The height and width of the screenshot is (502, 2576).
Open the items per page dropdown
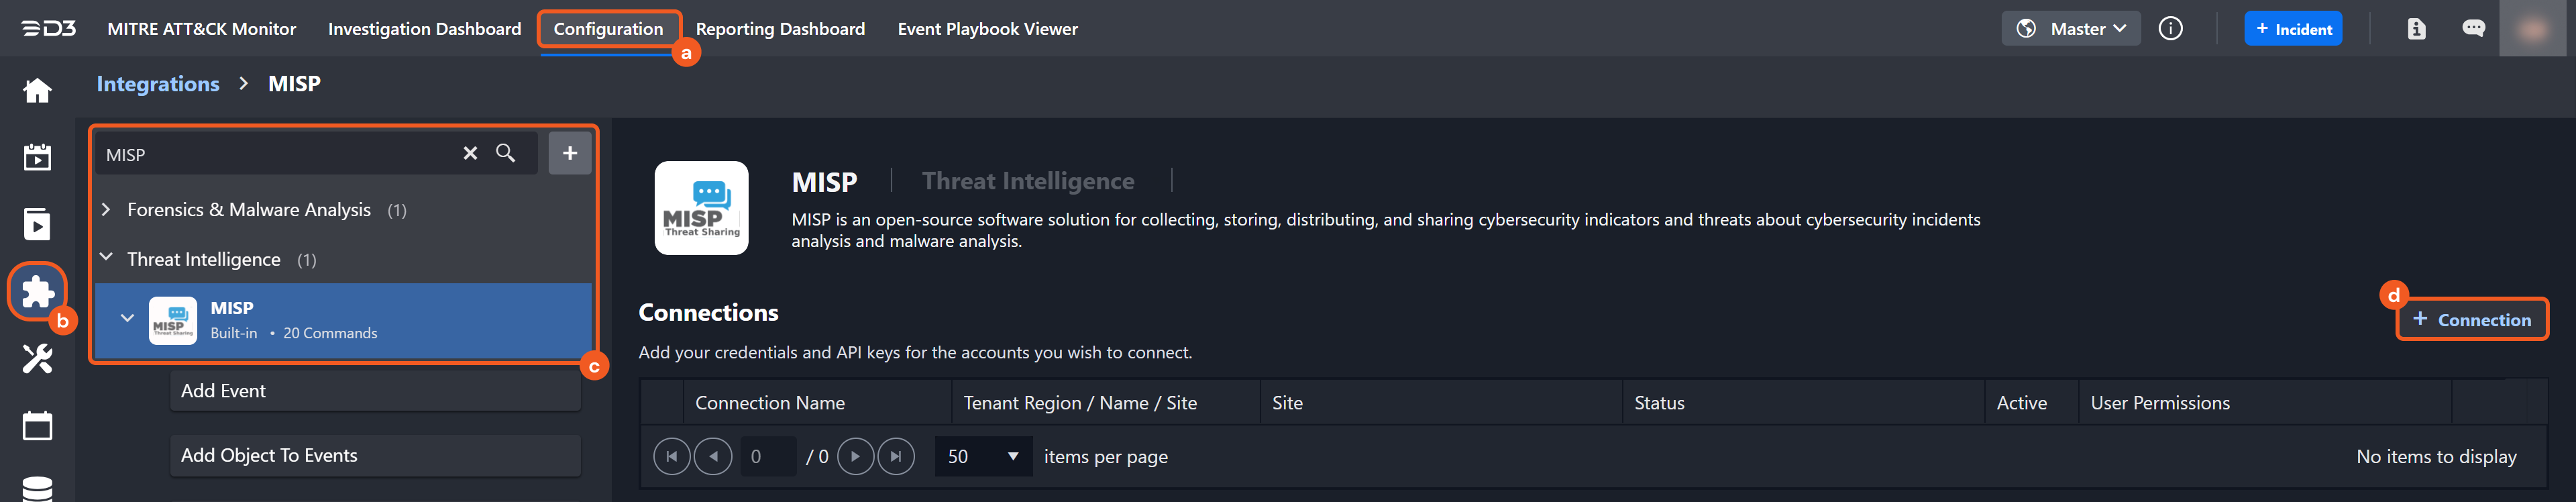click(983, 456)
